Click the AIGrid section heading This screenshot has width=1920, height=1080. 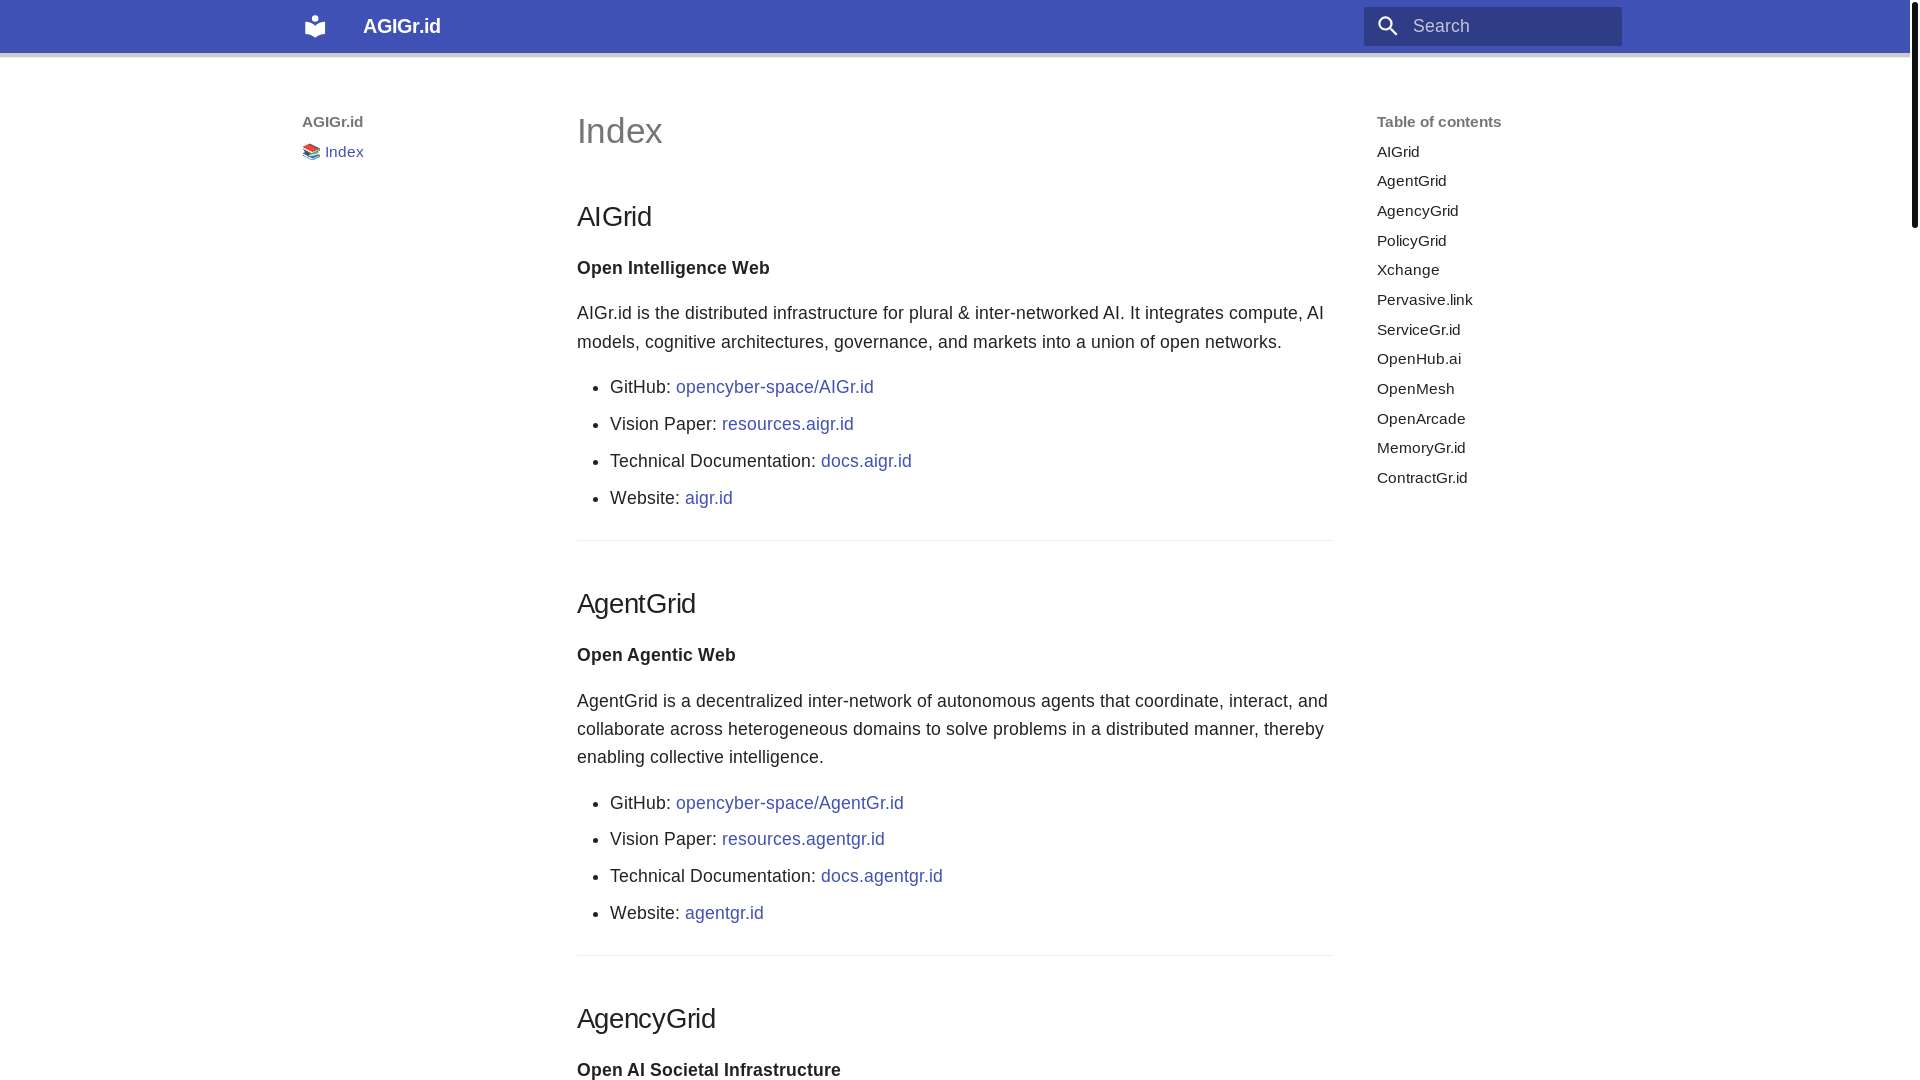pyautogui.click(x=614, y=217)
